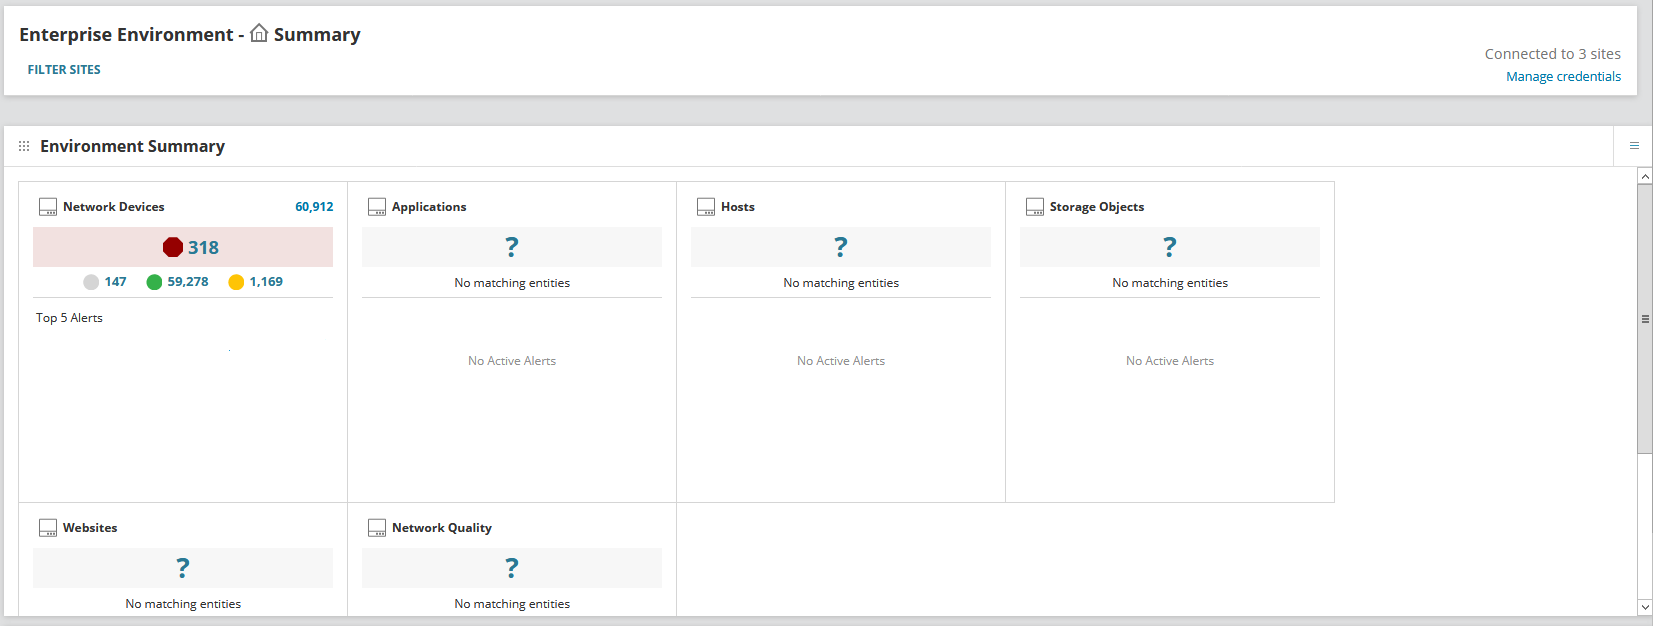Click the Network Quality tile title

click(x=442, y=528)
